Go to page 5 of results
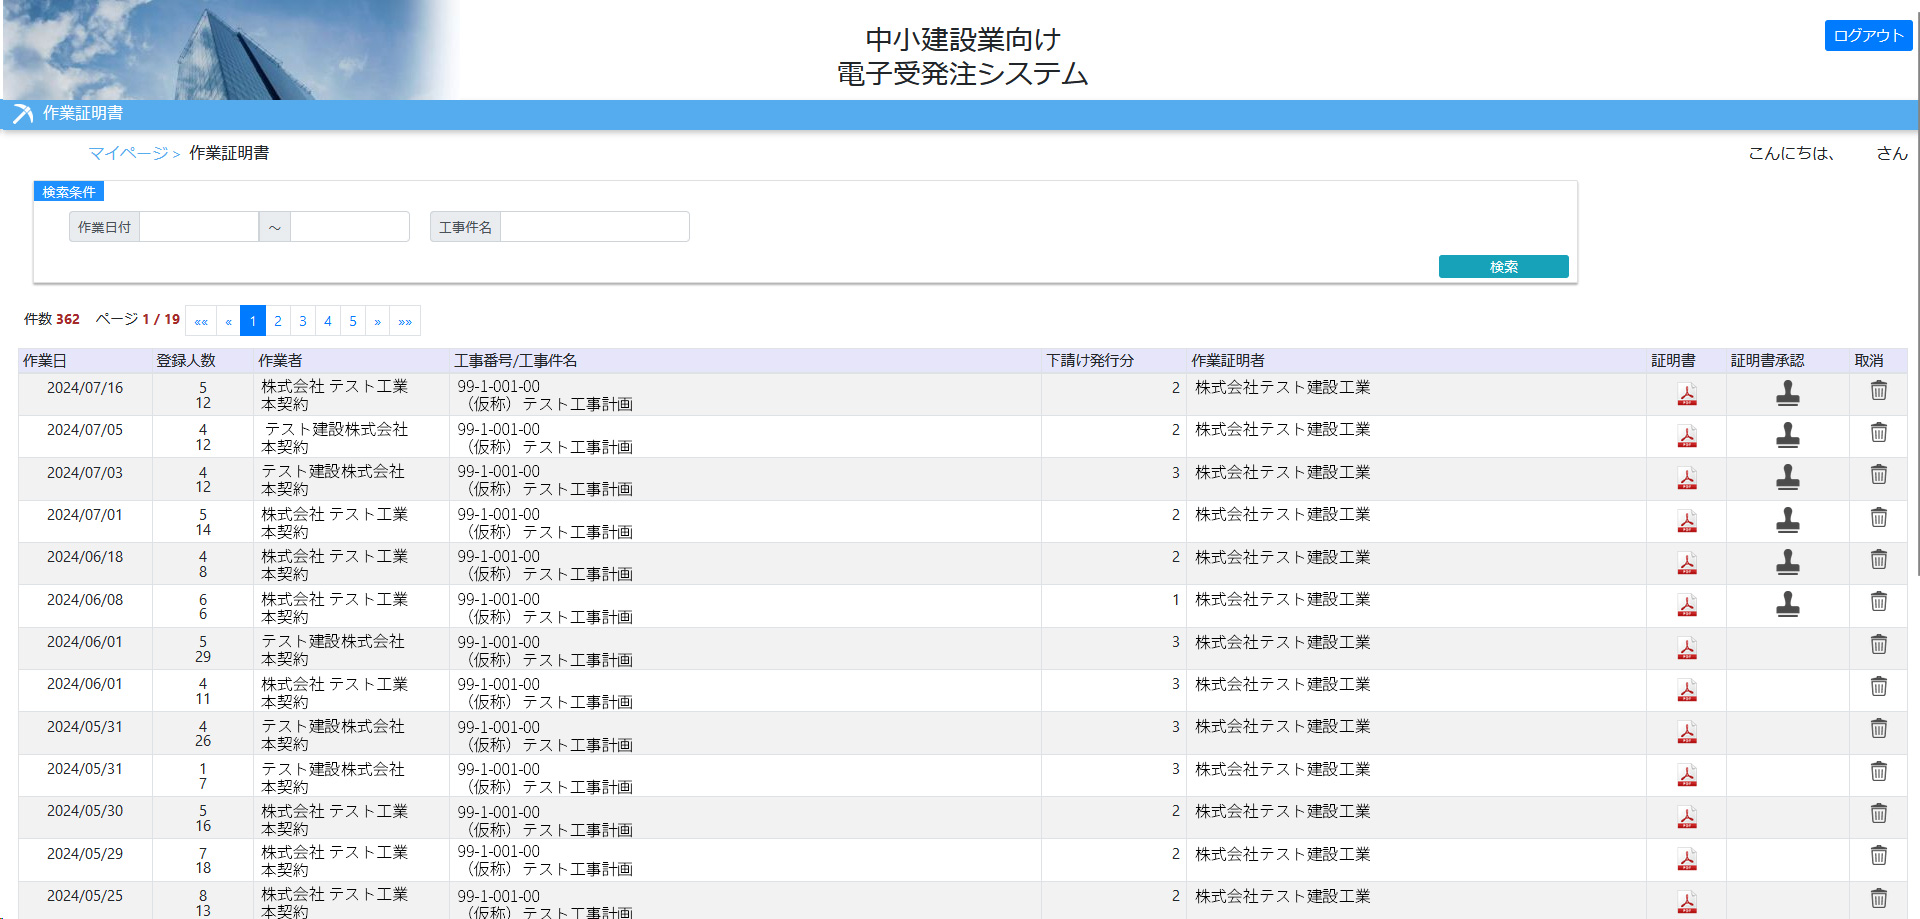The width and height of the screenshot is (1920, 919). (353, 321)
